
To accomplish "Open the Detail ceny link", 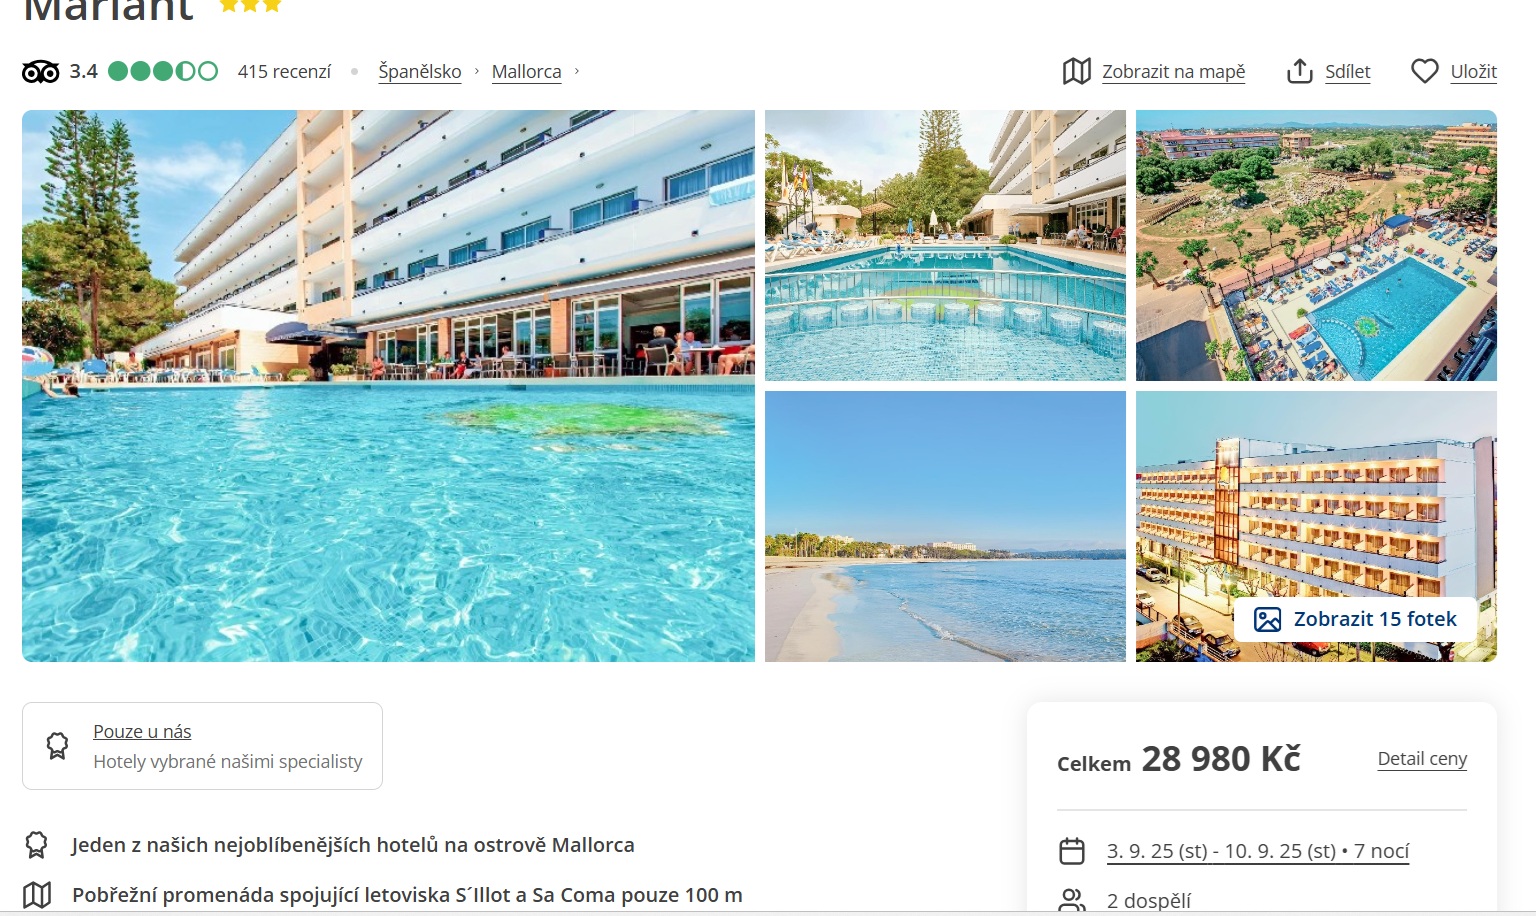I will 1422,758.
